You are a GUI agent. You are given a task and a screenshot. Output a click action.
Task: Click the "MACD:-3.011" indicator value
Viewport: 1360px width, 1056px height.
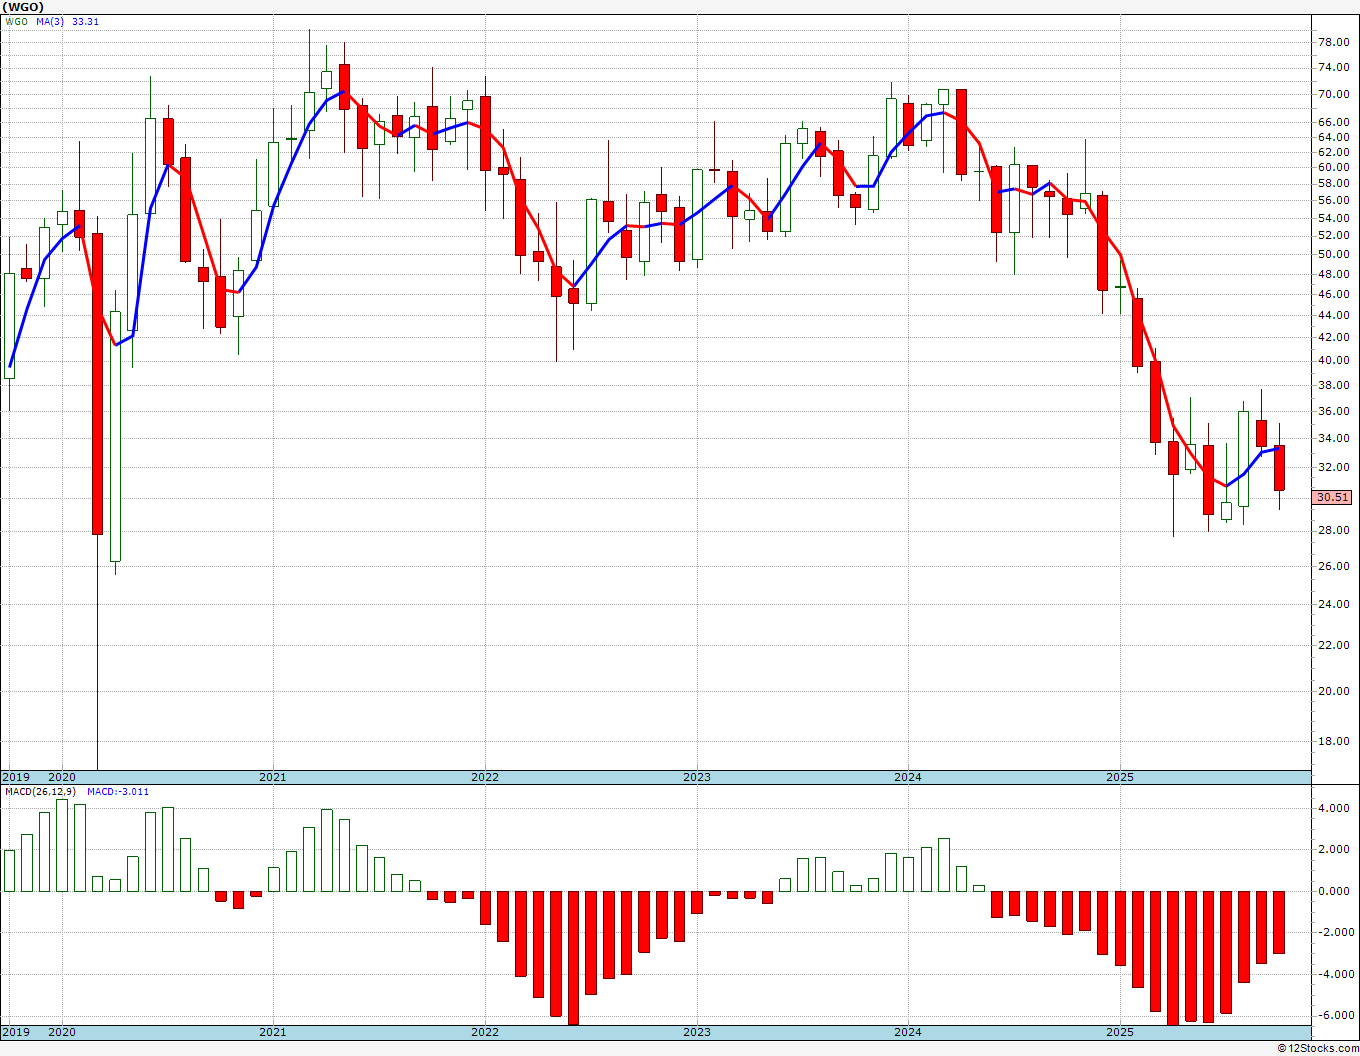click(x=118, y=792)
